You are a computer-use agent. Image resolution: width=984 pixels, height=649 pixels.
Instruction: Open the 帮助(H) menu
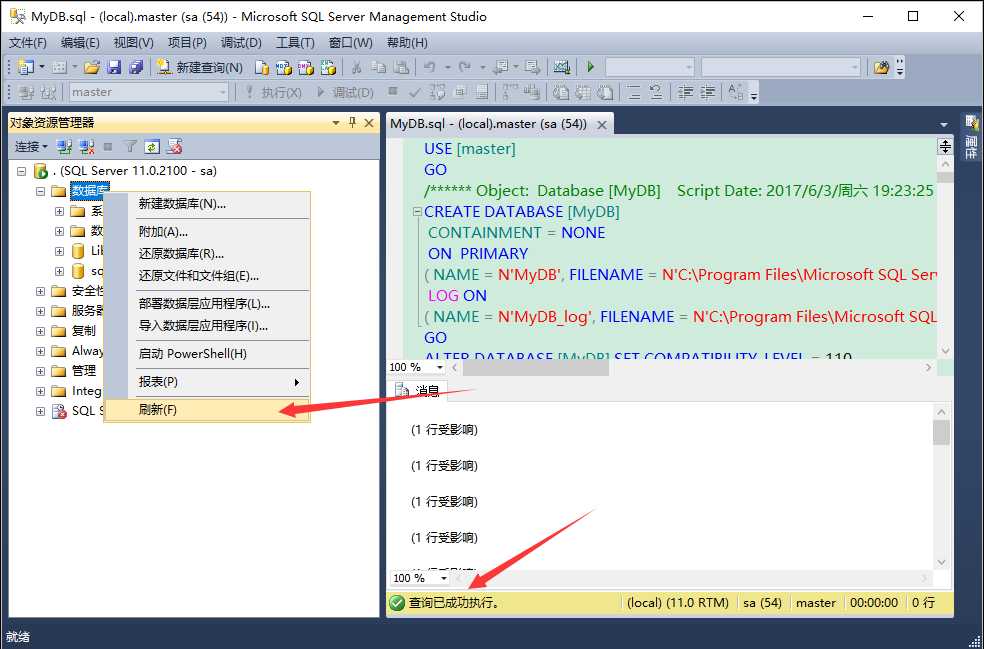pyautogui.click(x=407, y=43)
